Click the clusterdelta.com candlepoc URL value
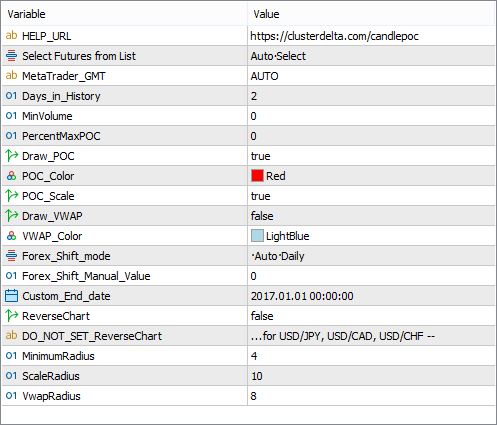This screenshot has height=425, width=497. pyautogui.click(x=334, y=36)
